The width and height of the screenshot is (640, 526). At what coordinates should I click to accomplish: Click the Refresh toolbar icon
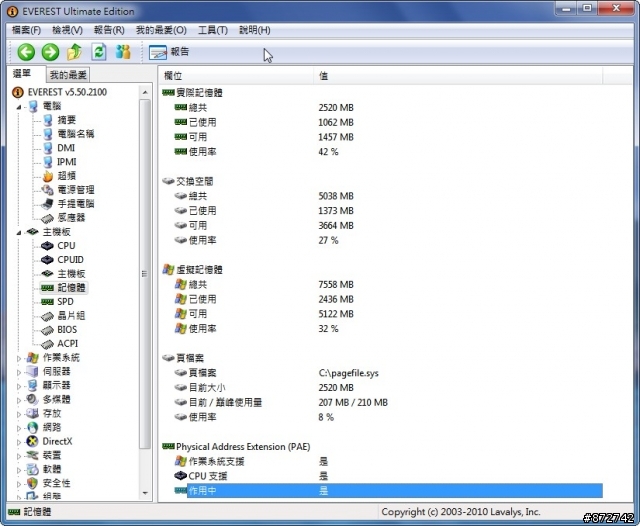(99, 52)
